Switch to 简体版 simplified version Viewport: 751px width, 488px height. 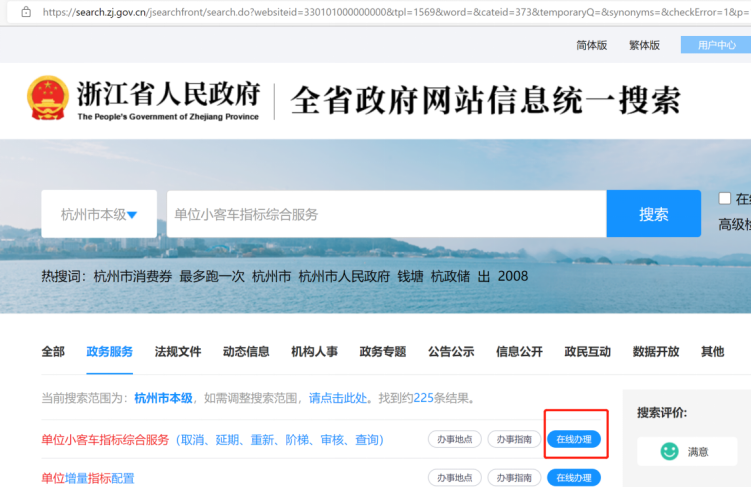[x=592, y=45]
